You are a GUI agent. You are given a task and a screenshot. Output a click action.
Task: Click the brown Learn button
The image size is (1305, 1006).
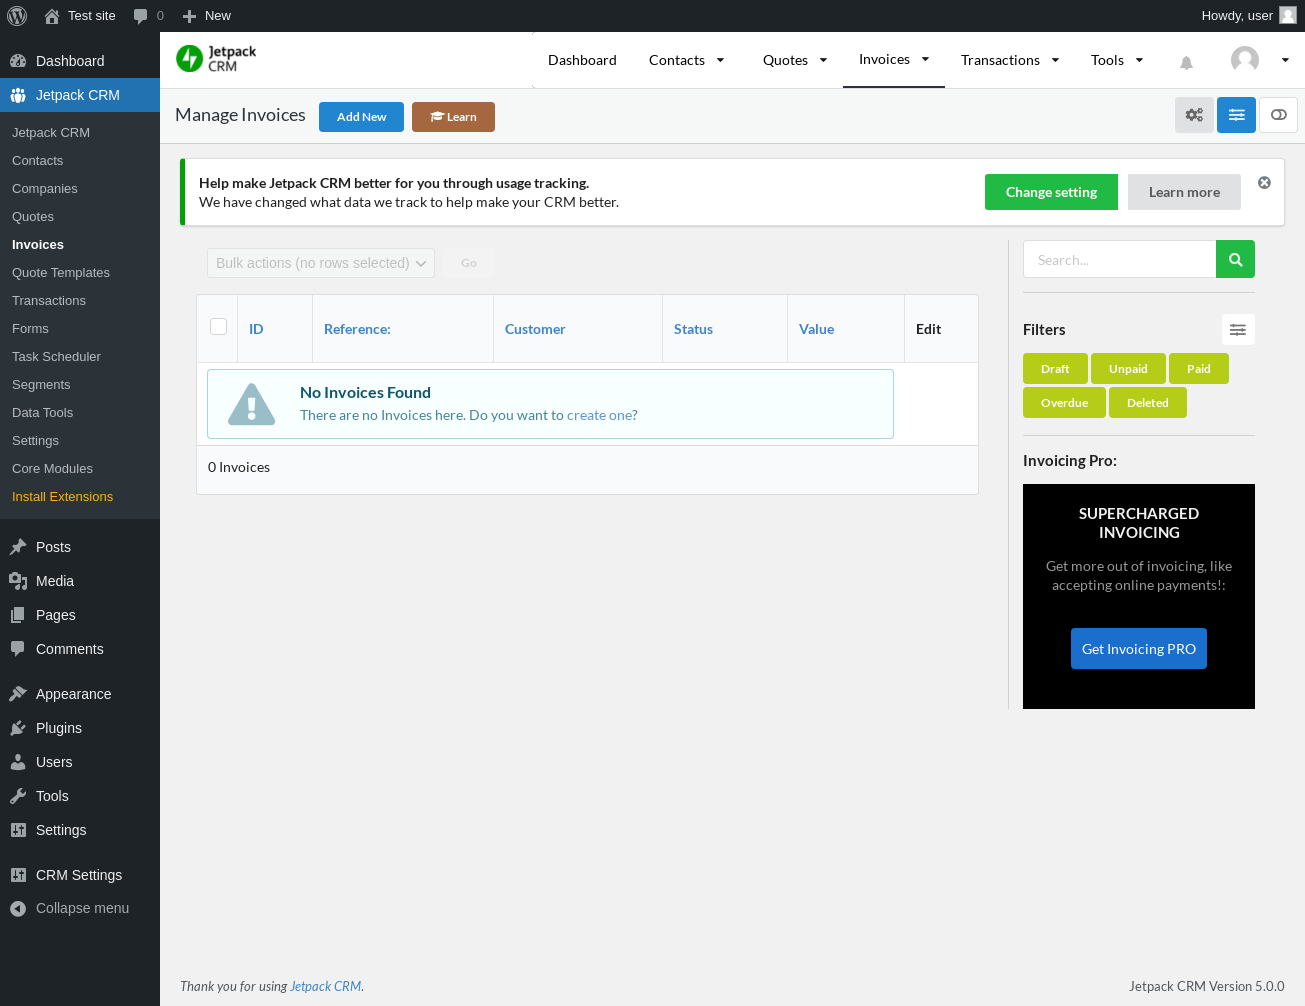click(453, 117)
